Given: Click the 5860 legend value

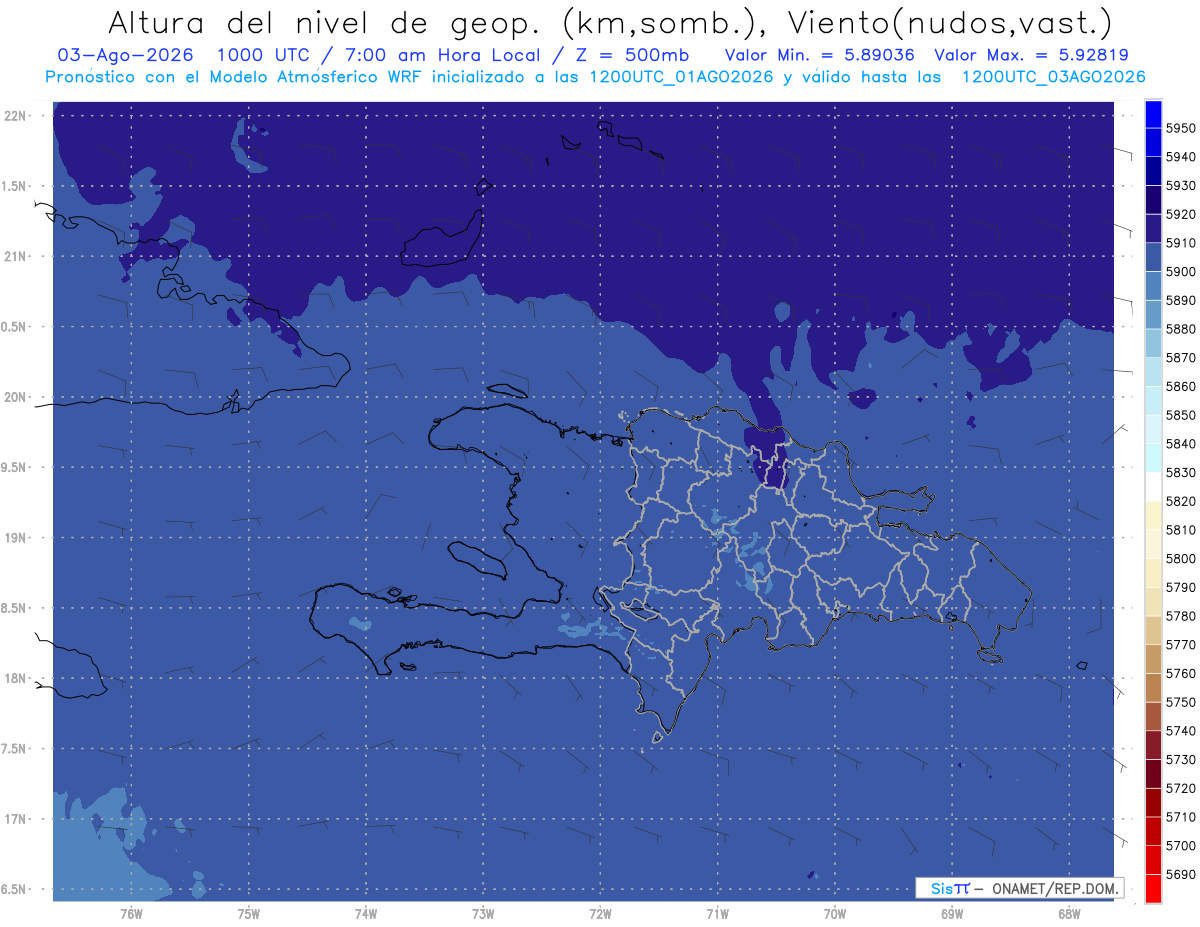Looking at the screenshot, I should tap(1180, 386).
